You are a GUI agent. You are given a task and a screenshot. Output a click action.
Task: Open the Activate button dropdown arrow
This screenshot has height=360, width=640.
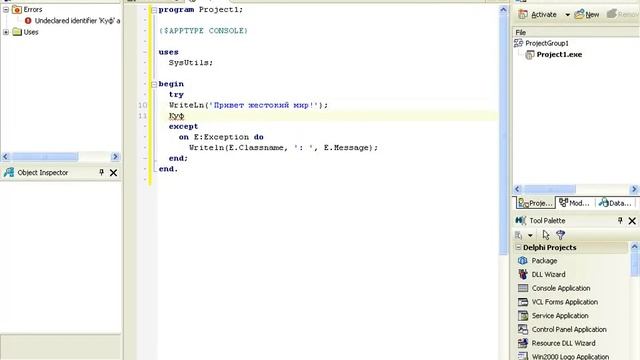coord(567,15)
